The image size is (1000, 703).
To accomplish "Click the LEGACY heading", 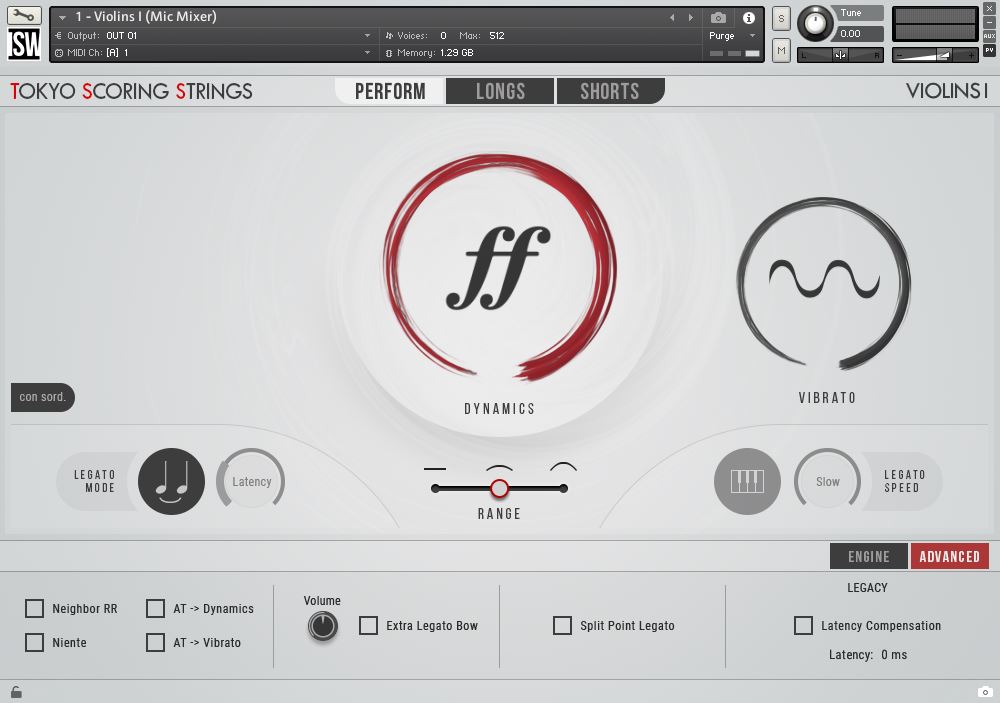I will (x=867, y=588).
